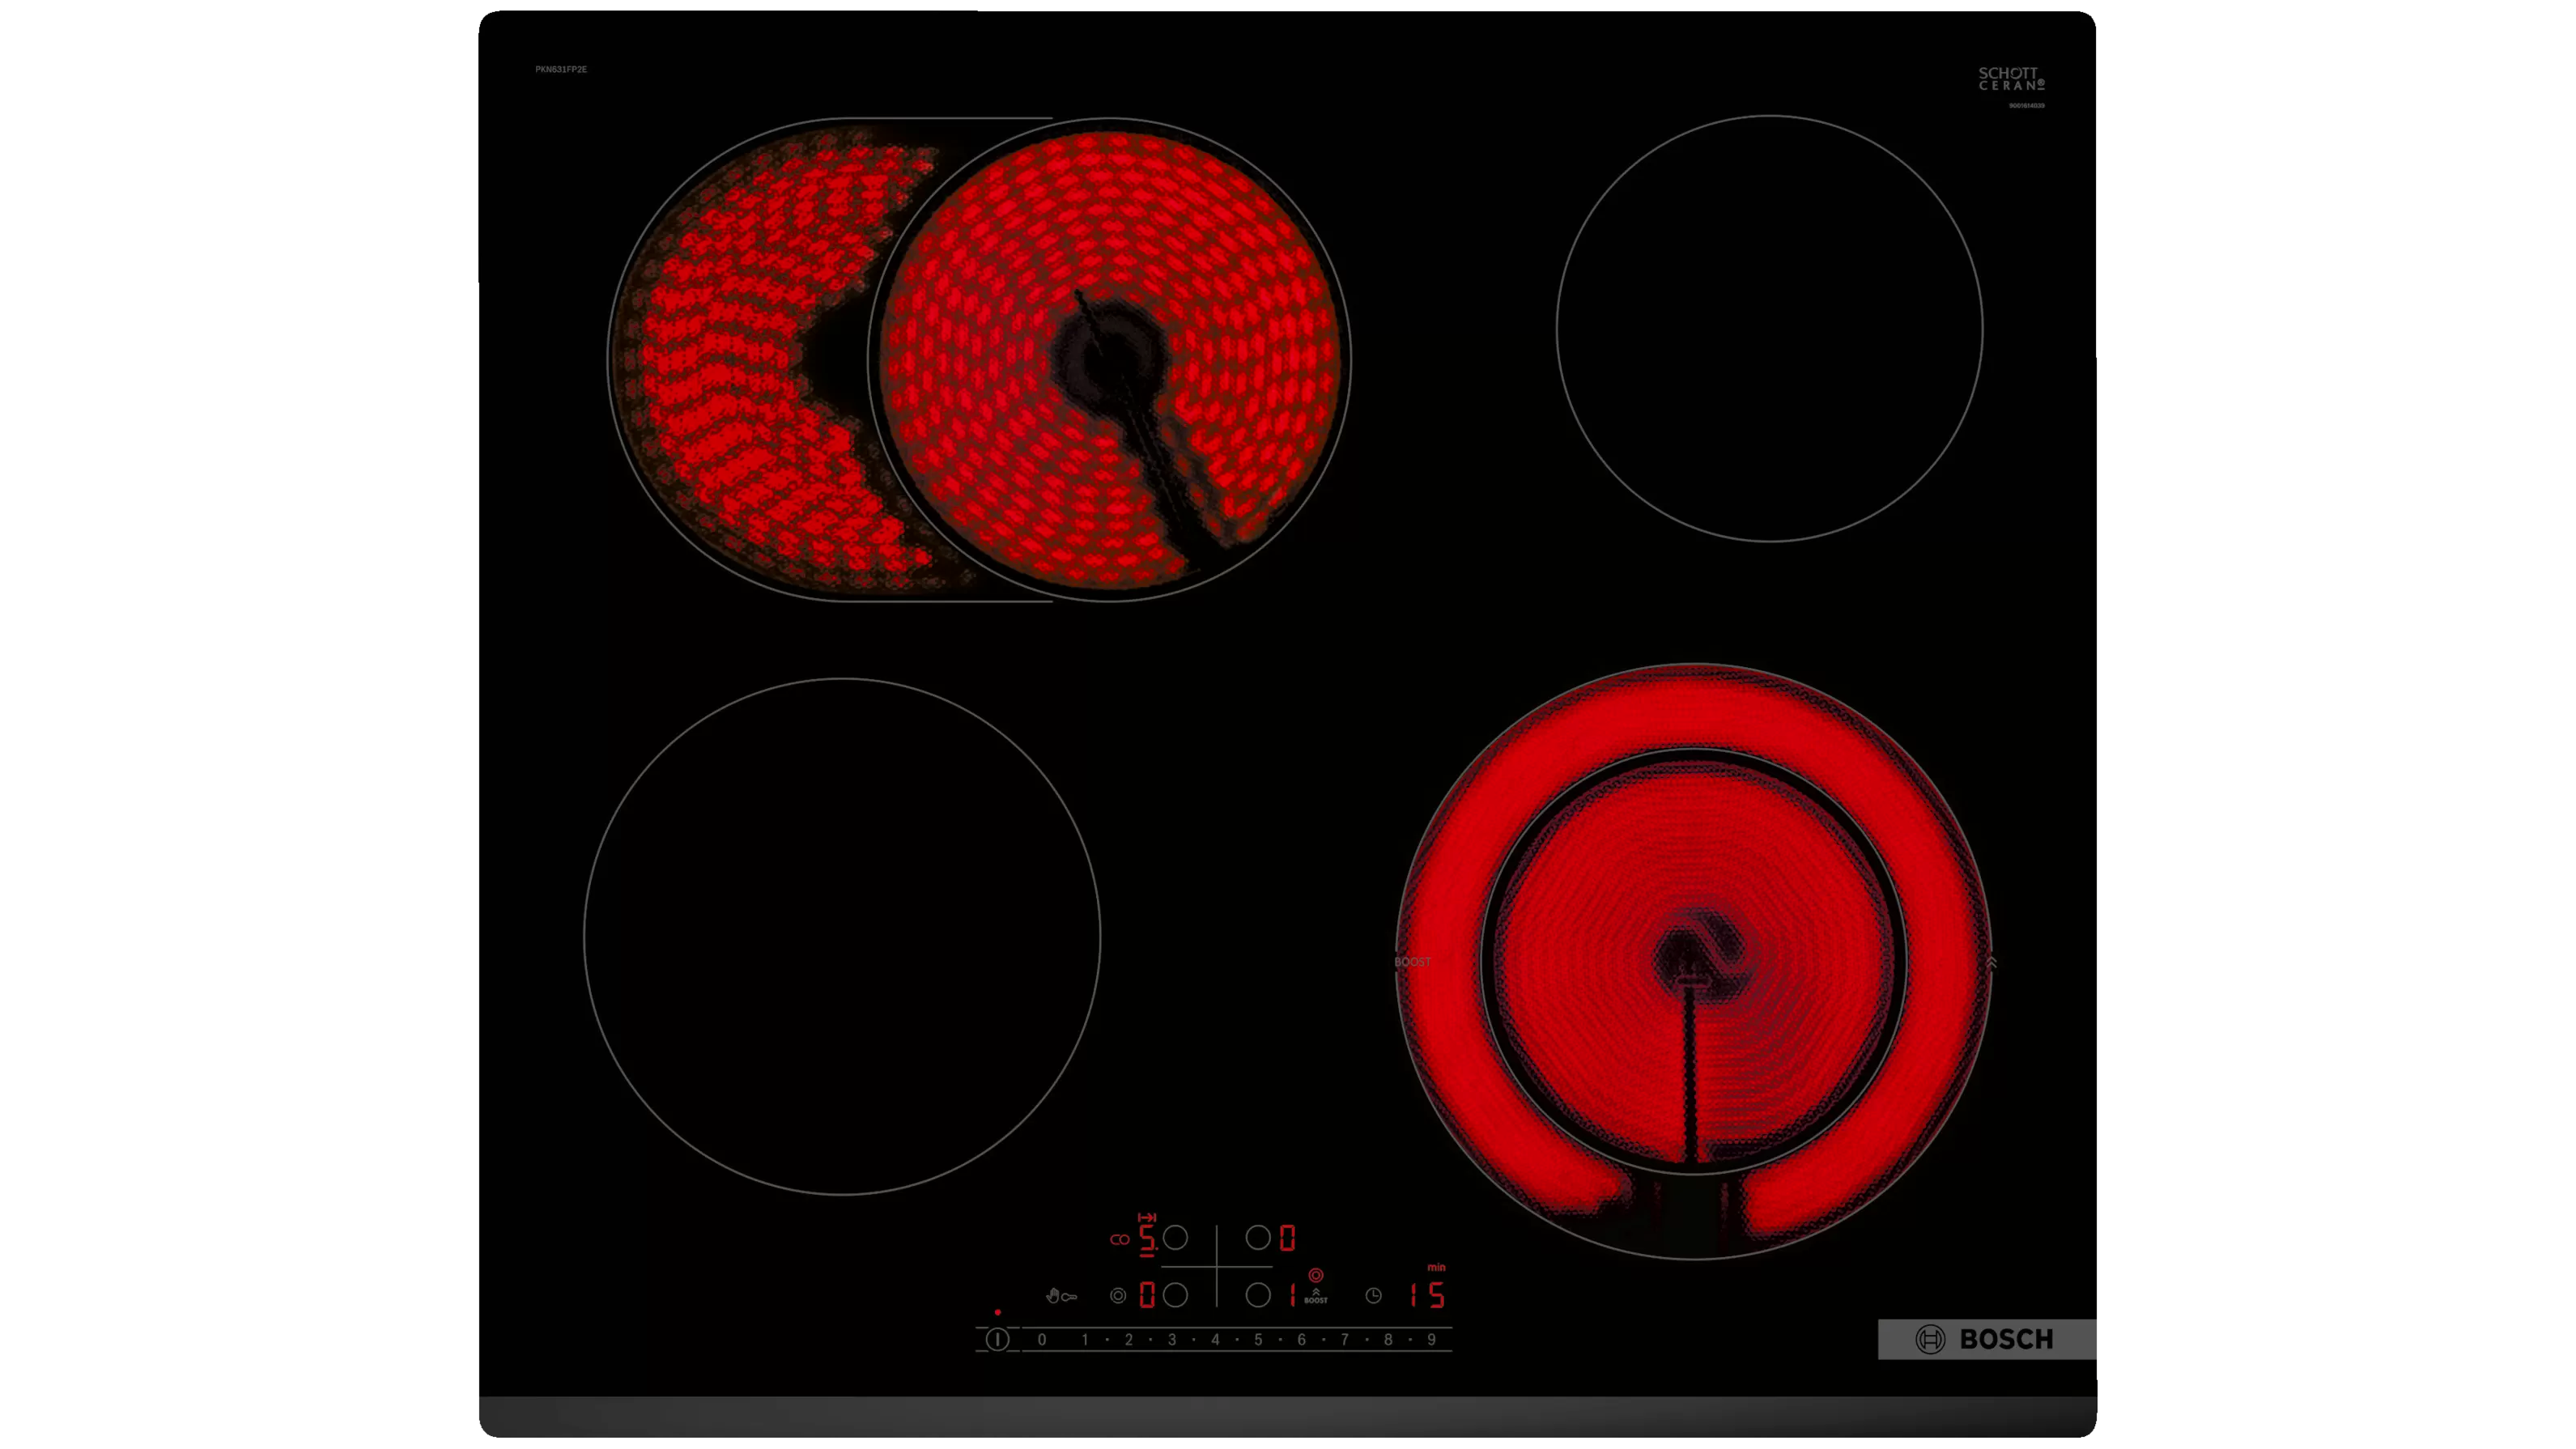2576x1449 pixels.
Task: Click the 15 min timer display
Action: coord(1427,1295)
